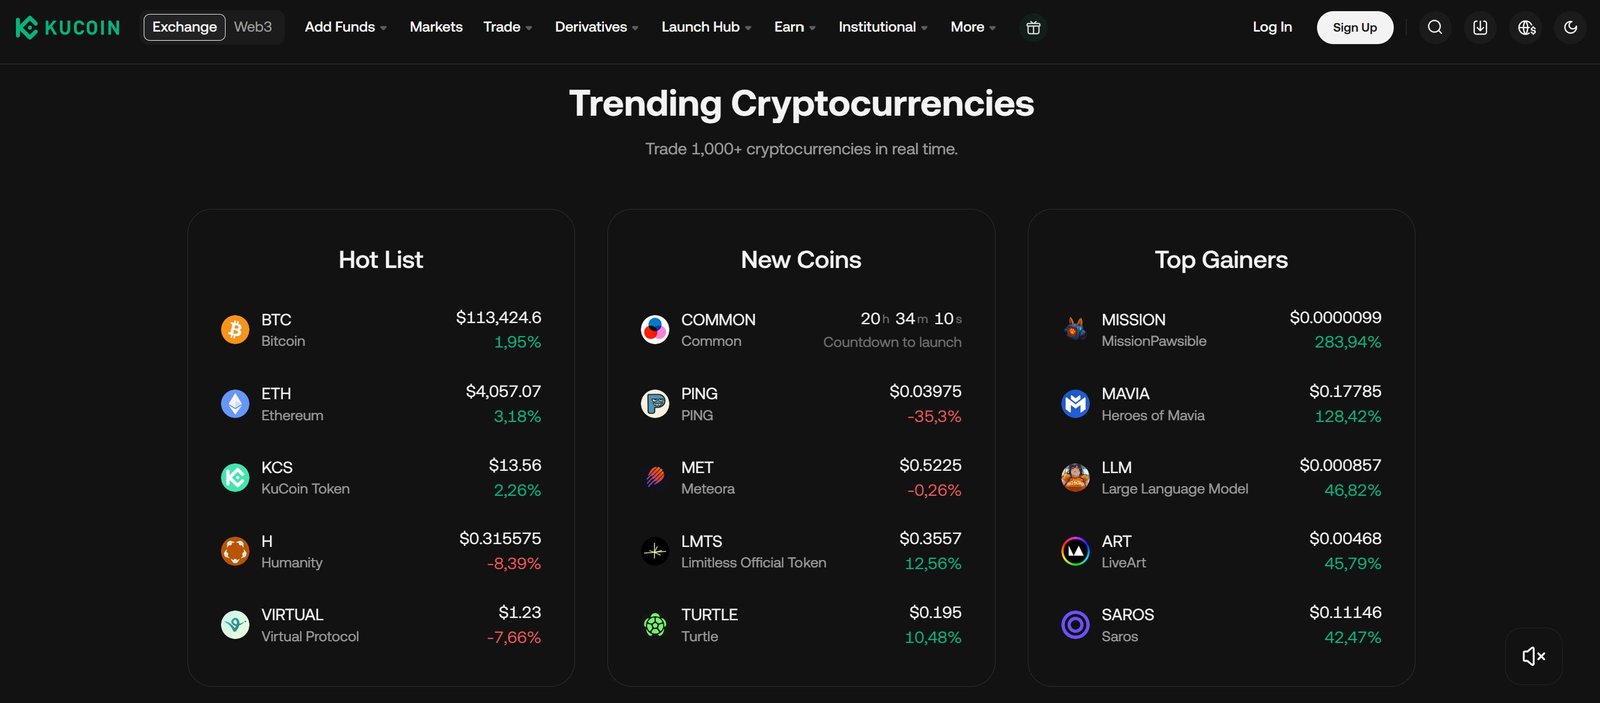1600x703 pixels.
Task: Click the TURTLE coin icon in New Coins
Action: [x=655, y=624]
